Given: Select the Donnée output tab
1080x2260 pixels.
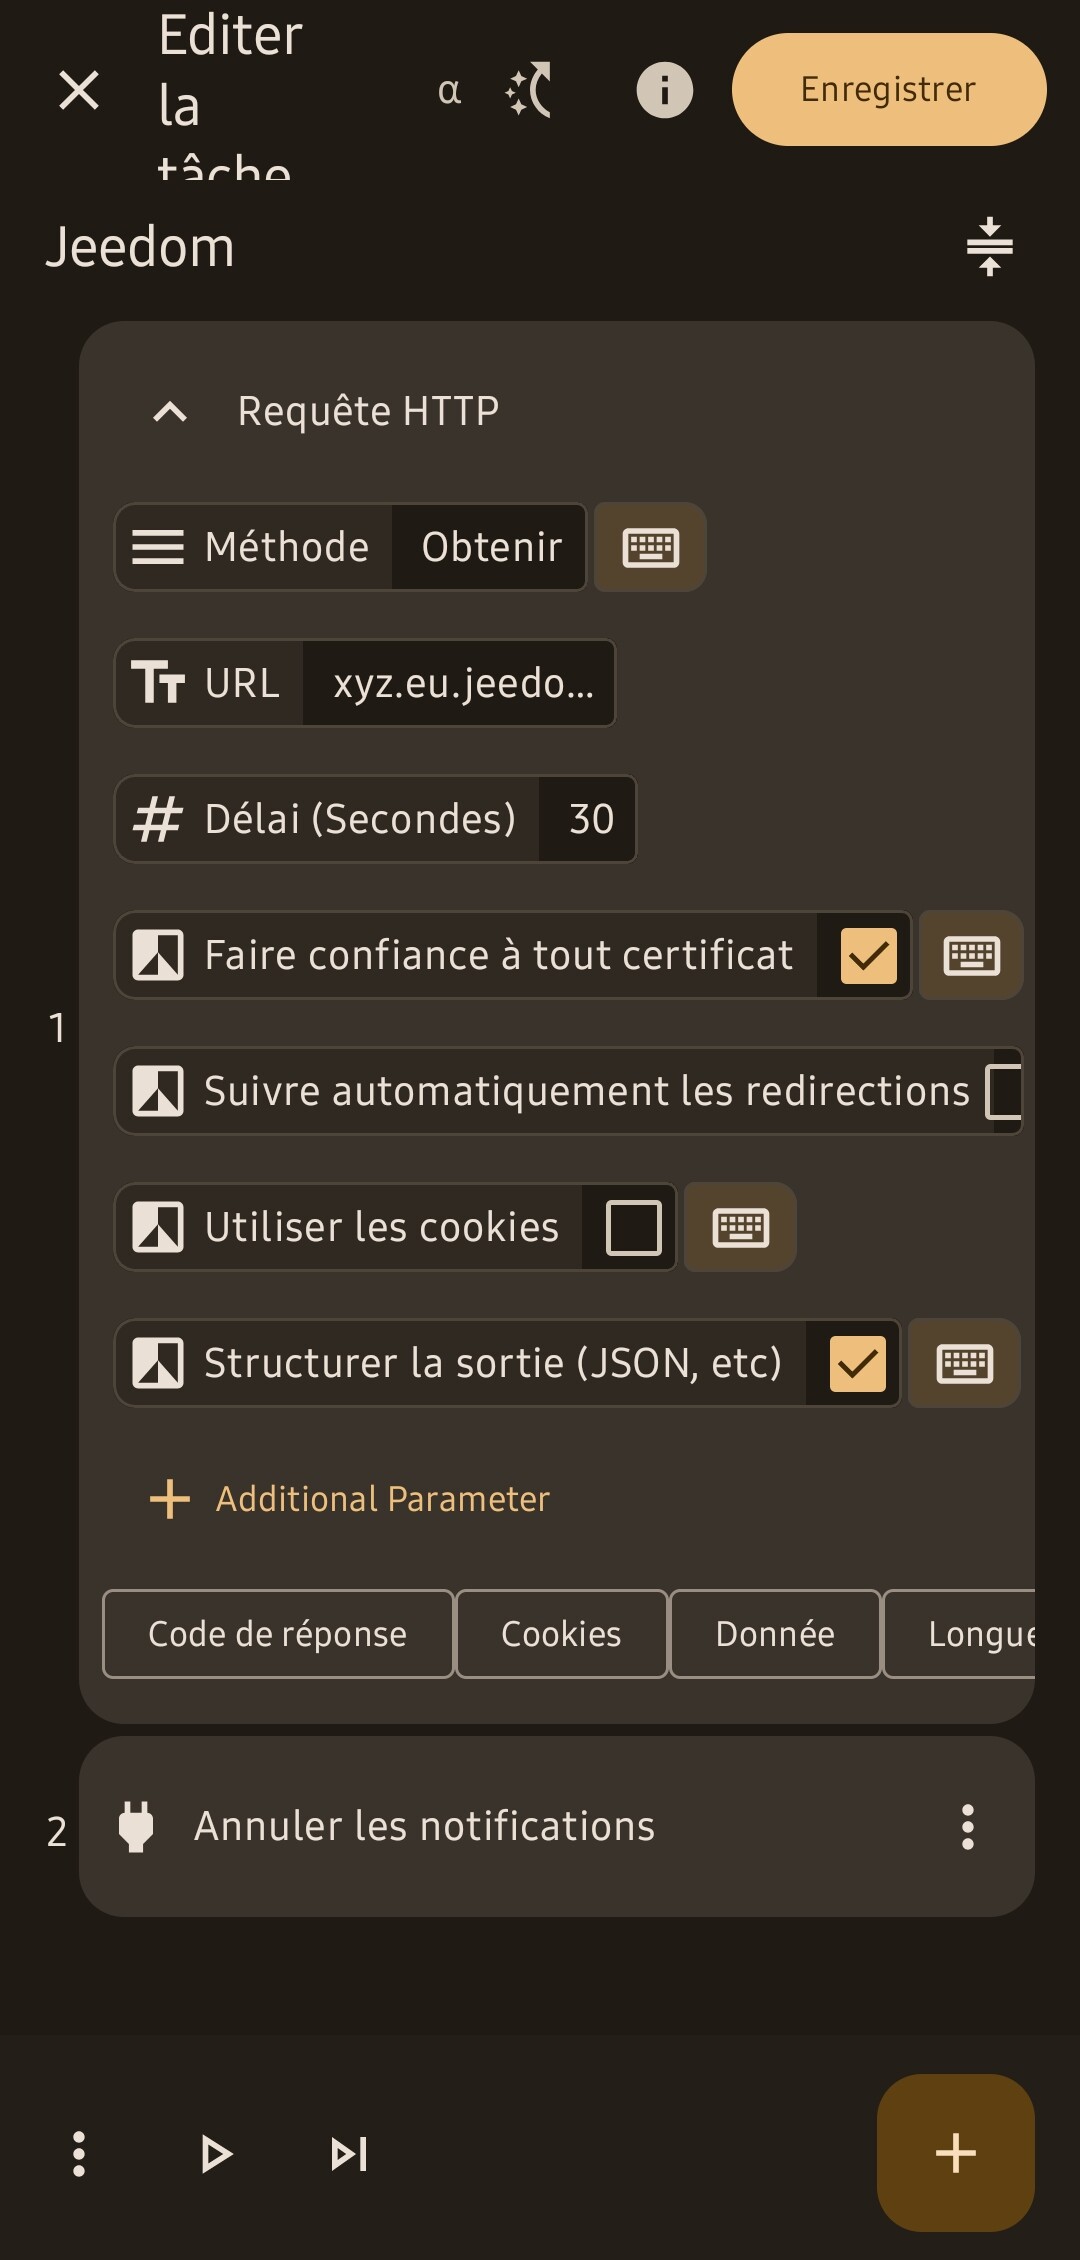Looking at the screenshot, I should tap(775, 1634).
